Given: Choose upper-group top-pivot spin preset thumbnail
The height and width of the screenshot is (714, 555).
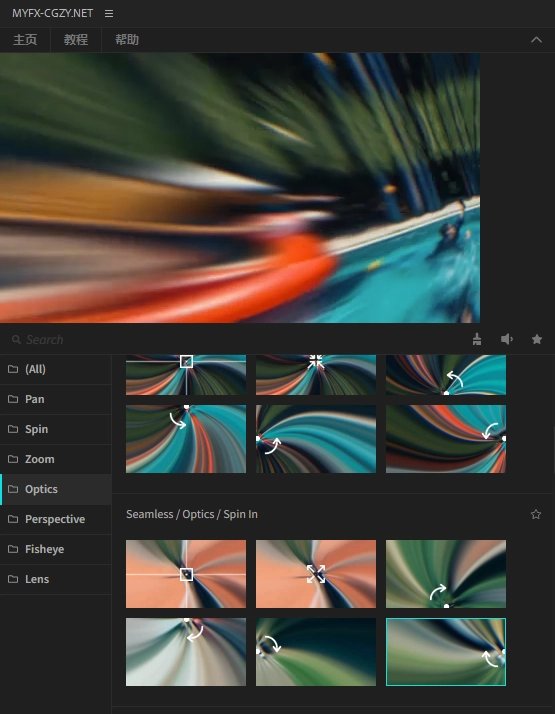Looking at the screenshot, I should 186,439.
